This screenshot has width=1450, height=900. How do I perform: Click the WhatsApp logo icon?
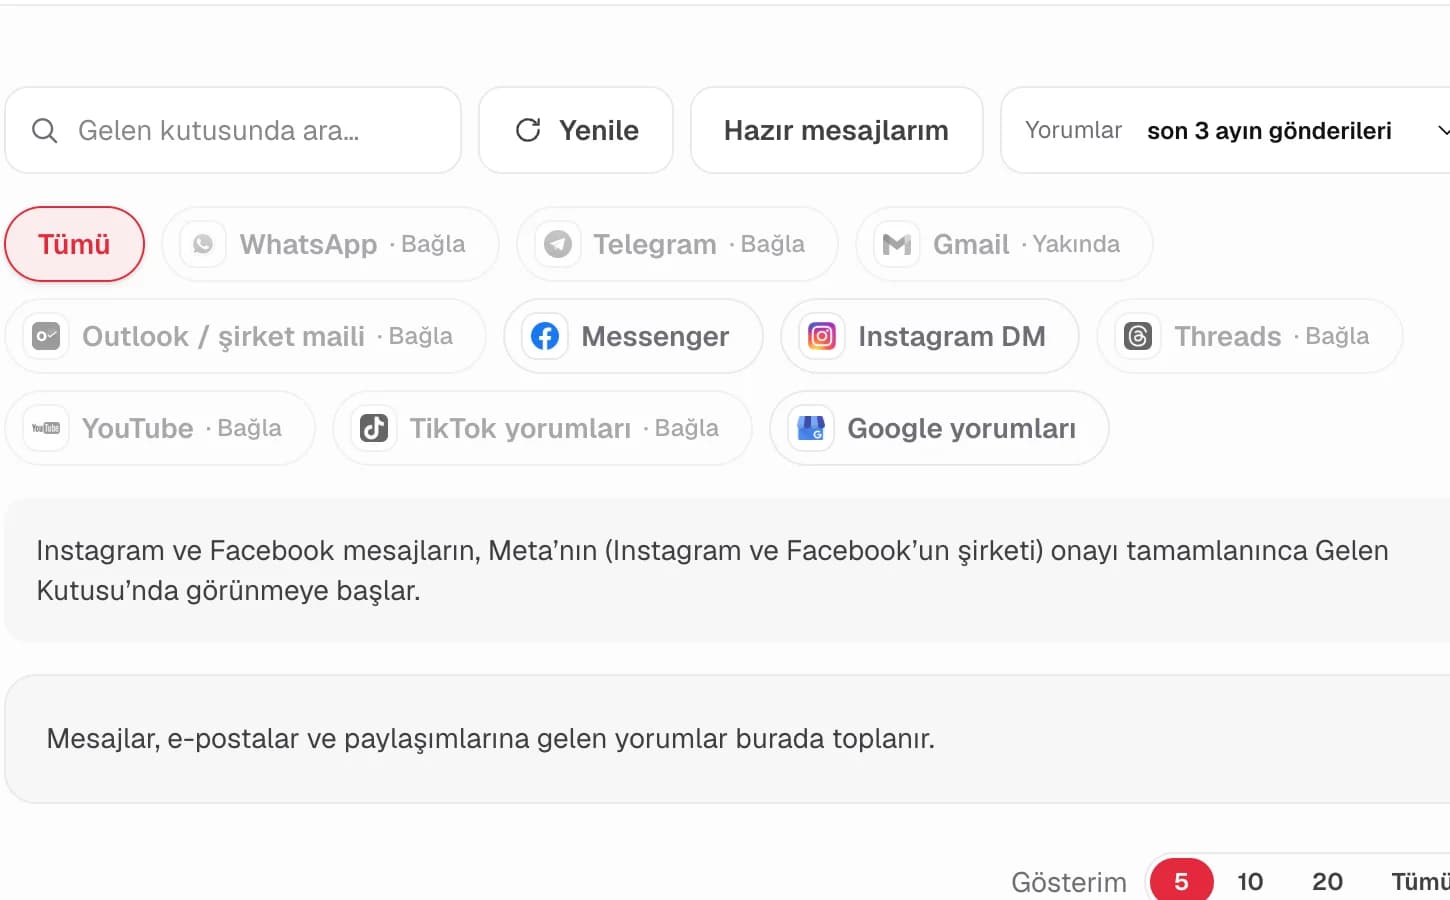[x=203, y=244]
